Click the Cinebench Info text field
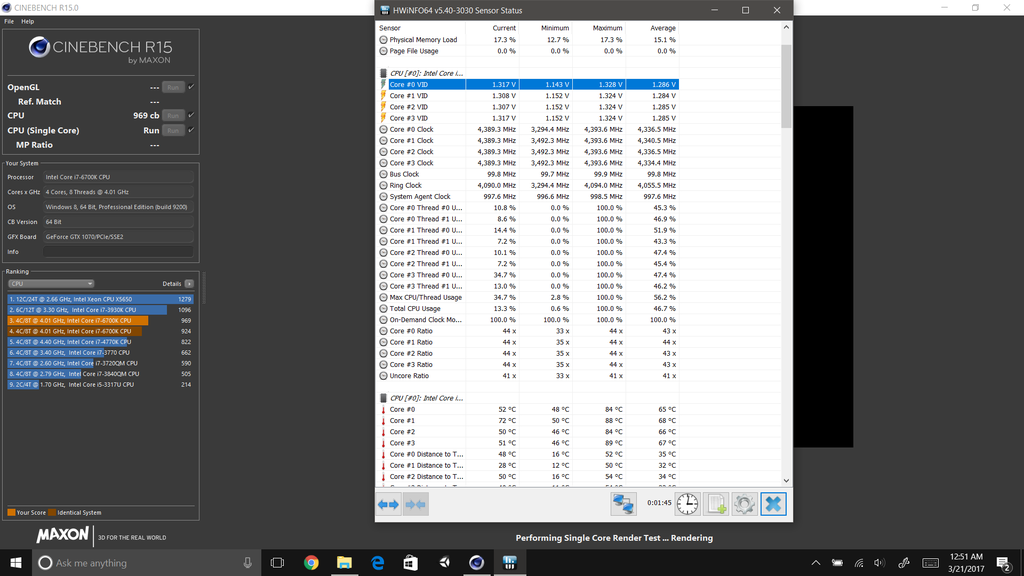This screenshot has width=1024, height=576. tap(118, 251)
